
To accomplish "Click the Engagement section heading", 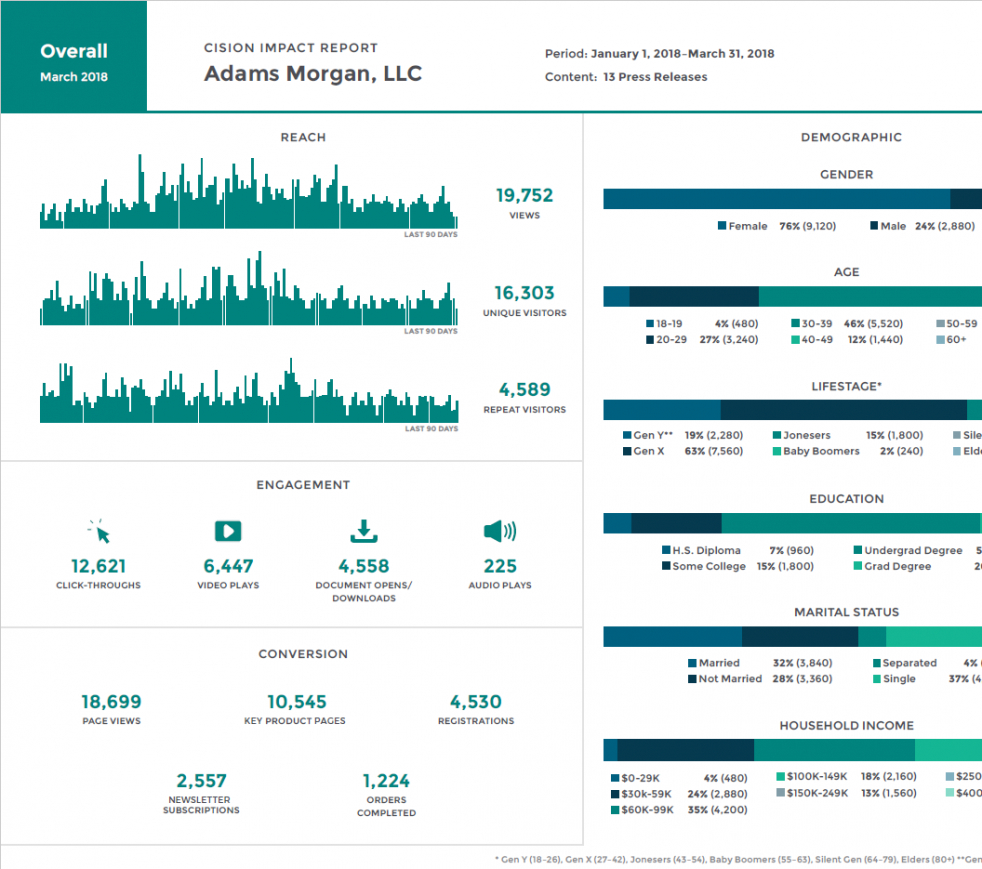I will coord(303,485).
